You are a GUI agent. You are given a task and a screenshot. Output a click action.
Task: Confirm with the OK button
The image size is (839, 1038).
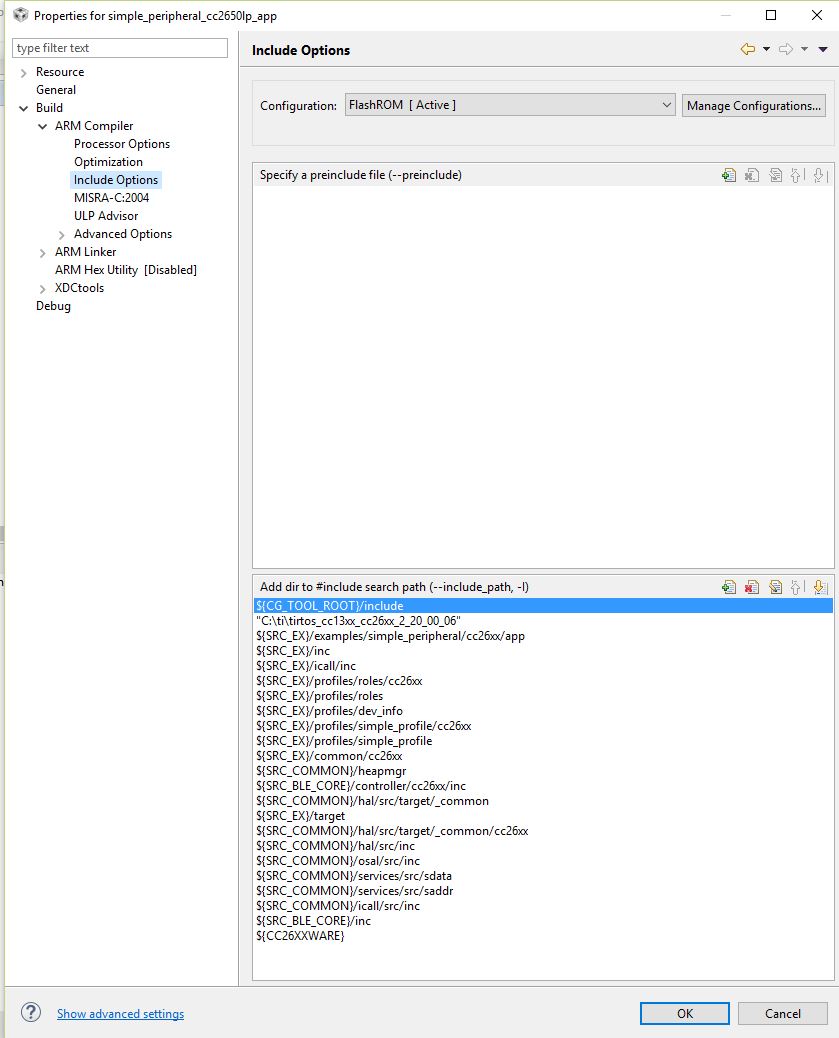[685, 1014]
